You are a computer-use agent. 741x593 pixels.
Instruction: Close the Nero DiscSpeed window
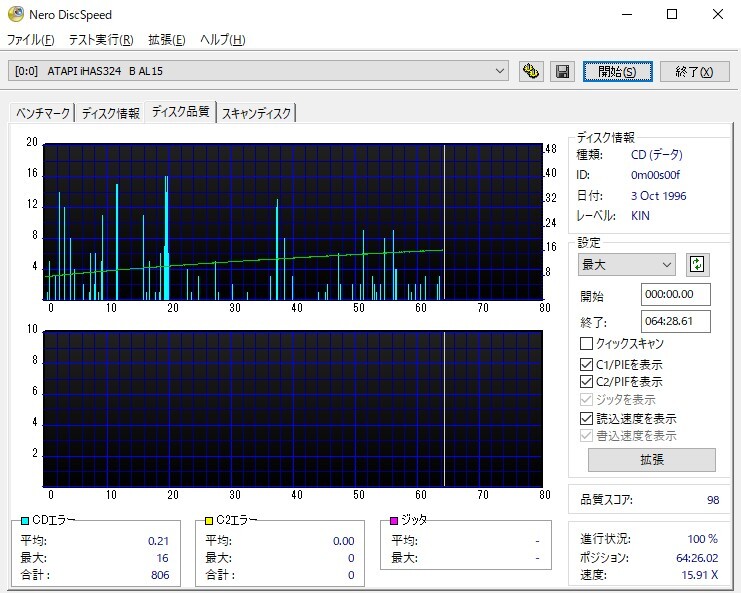718,15
